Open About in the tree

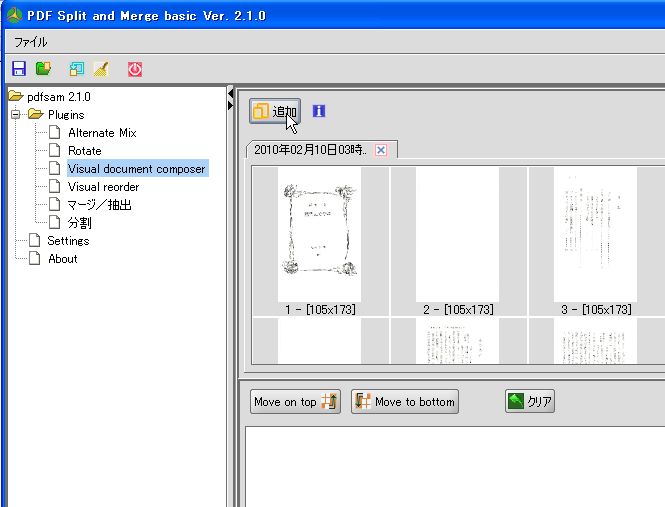tap(63, 259)
